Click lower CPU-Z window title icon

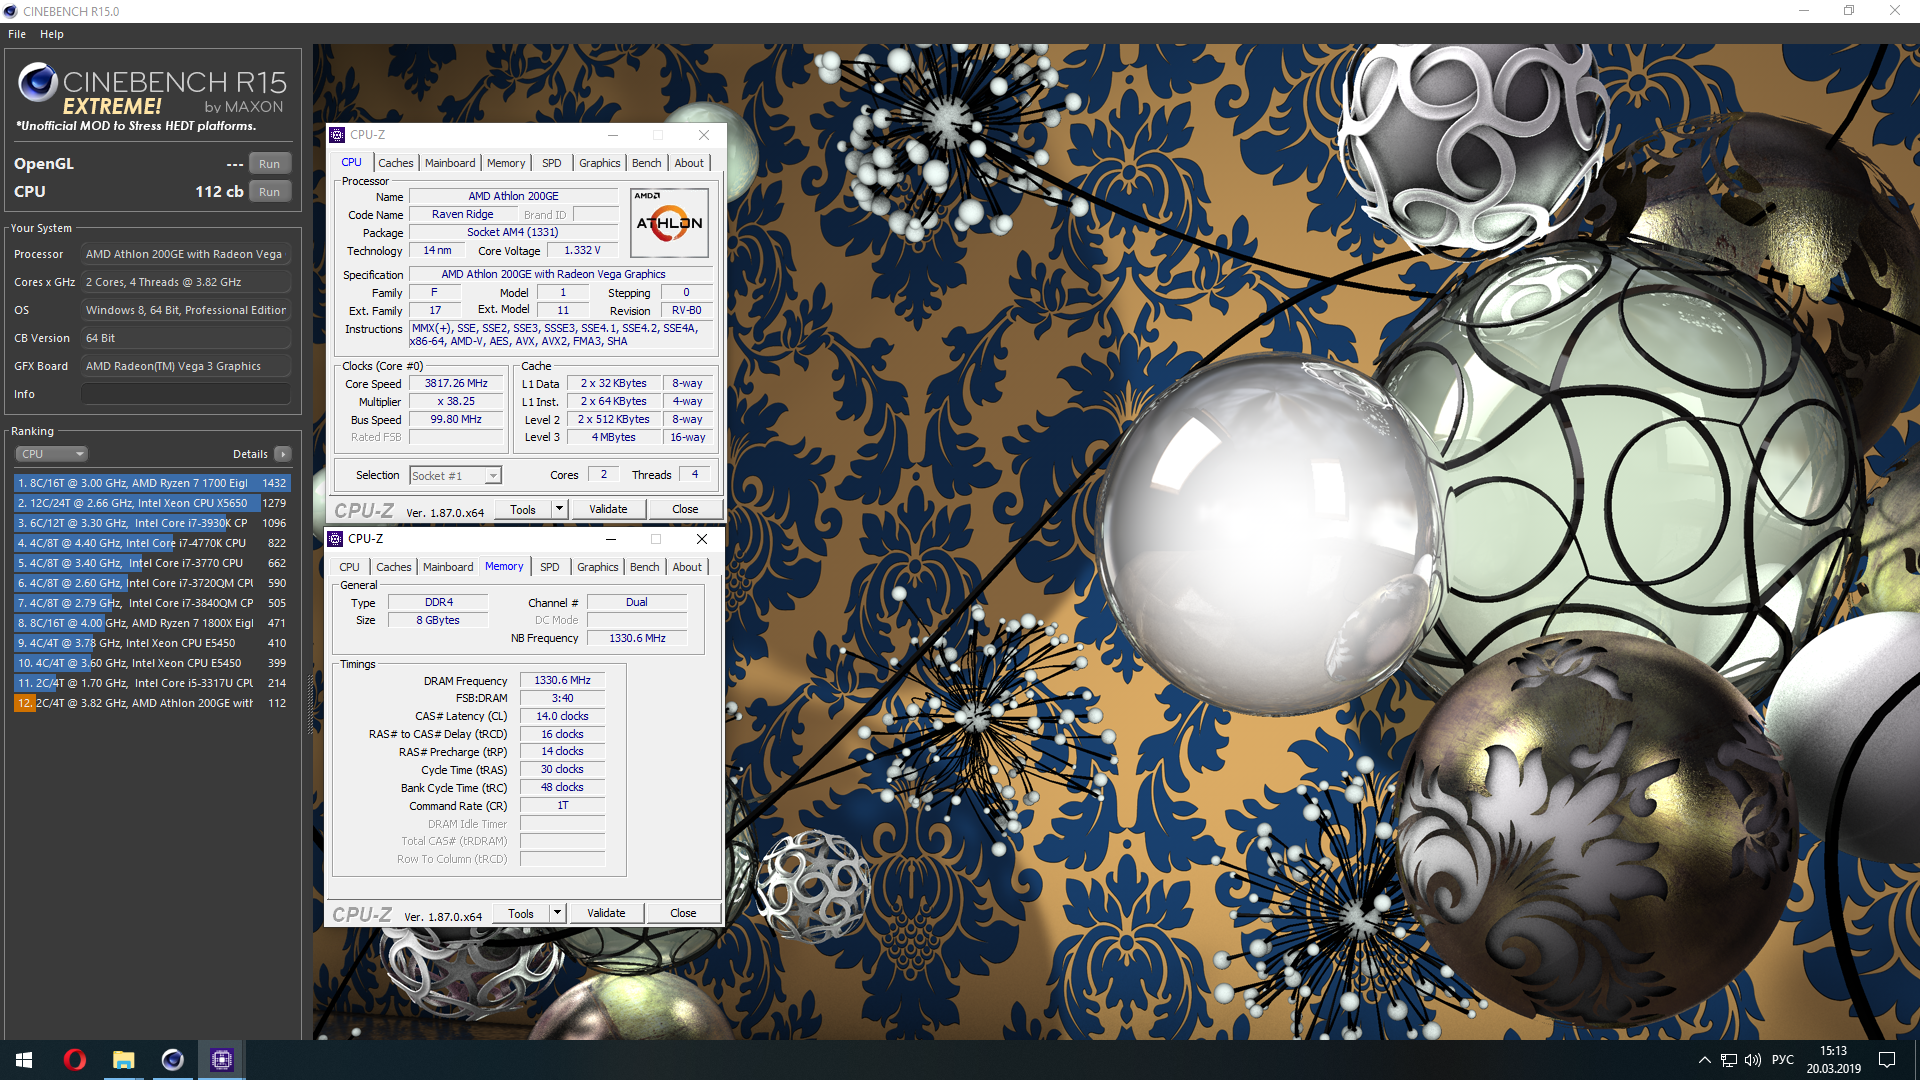335,539
